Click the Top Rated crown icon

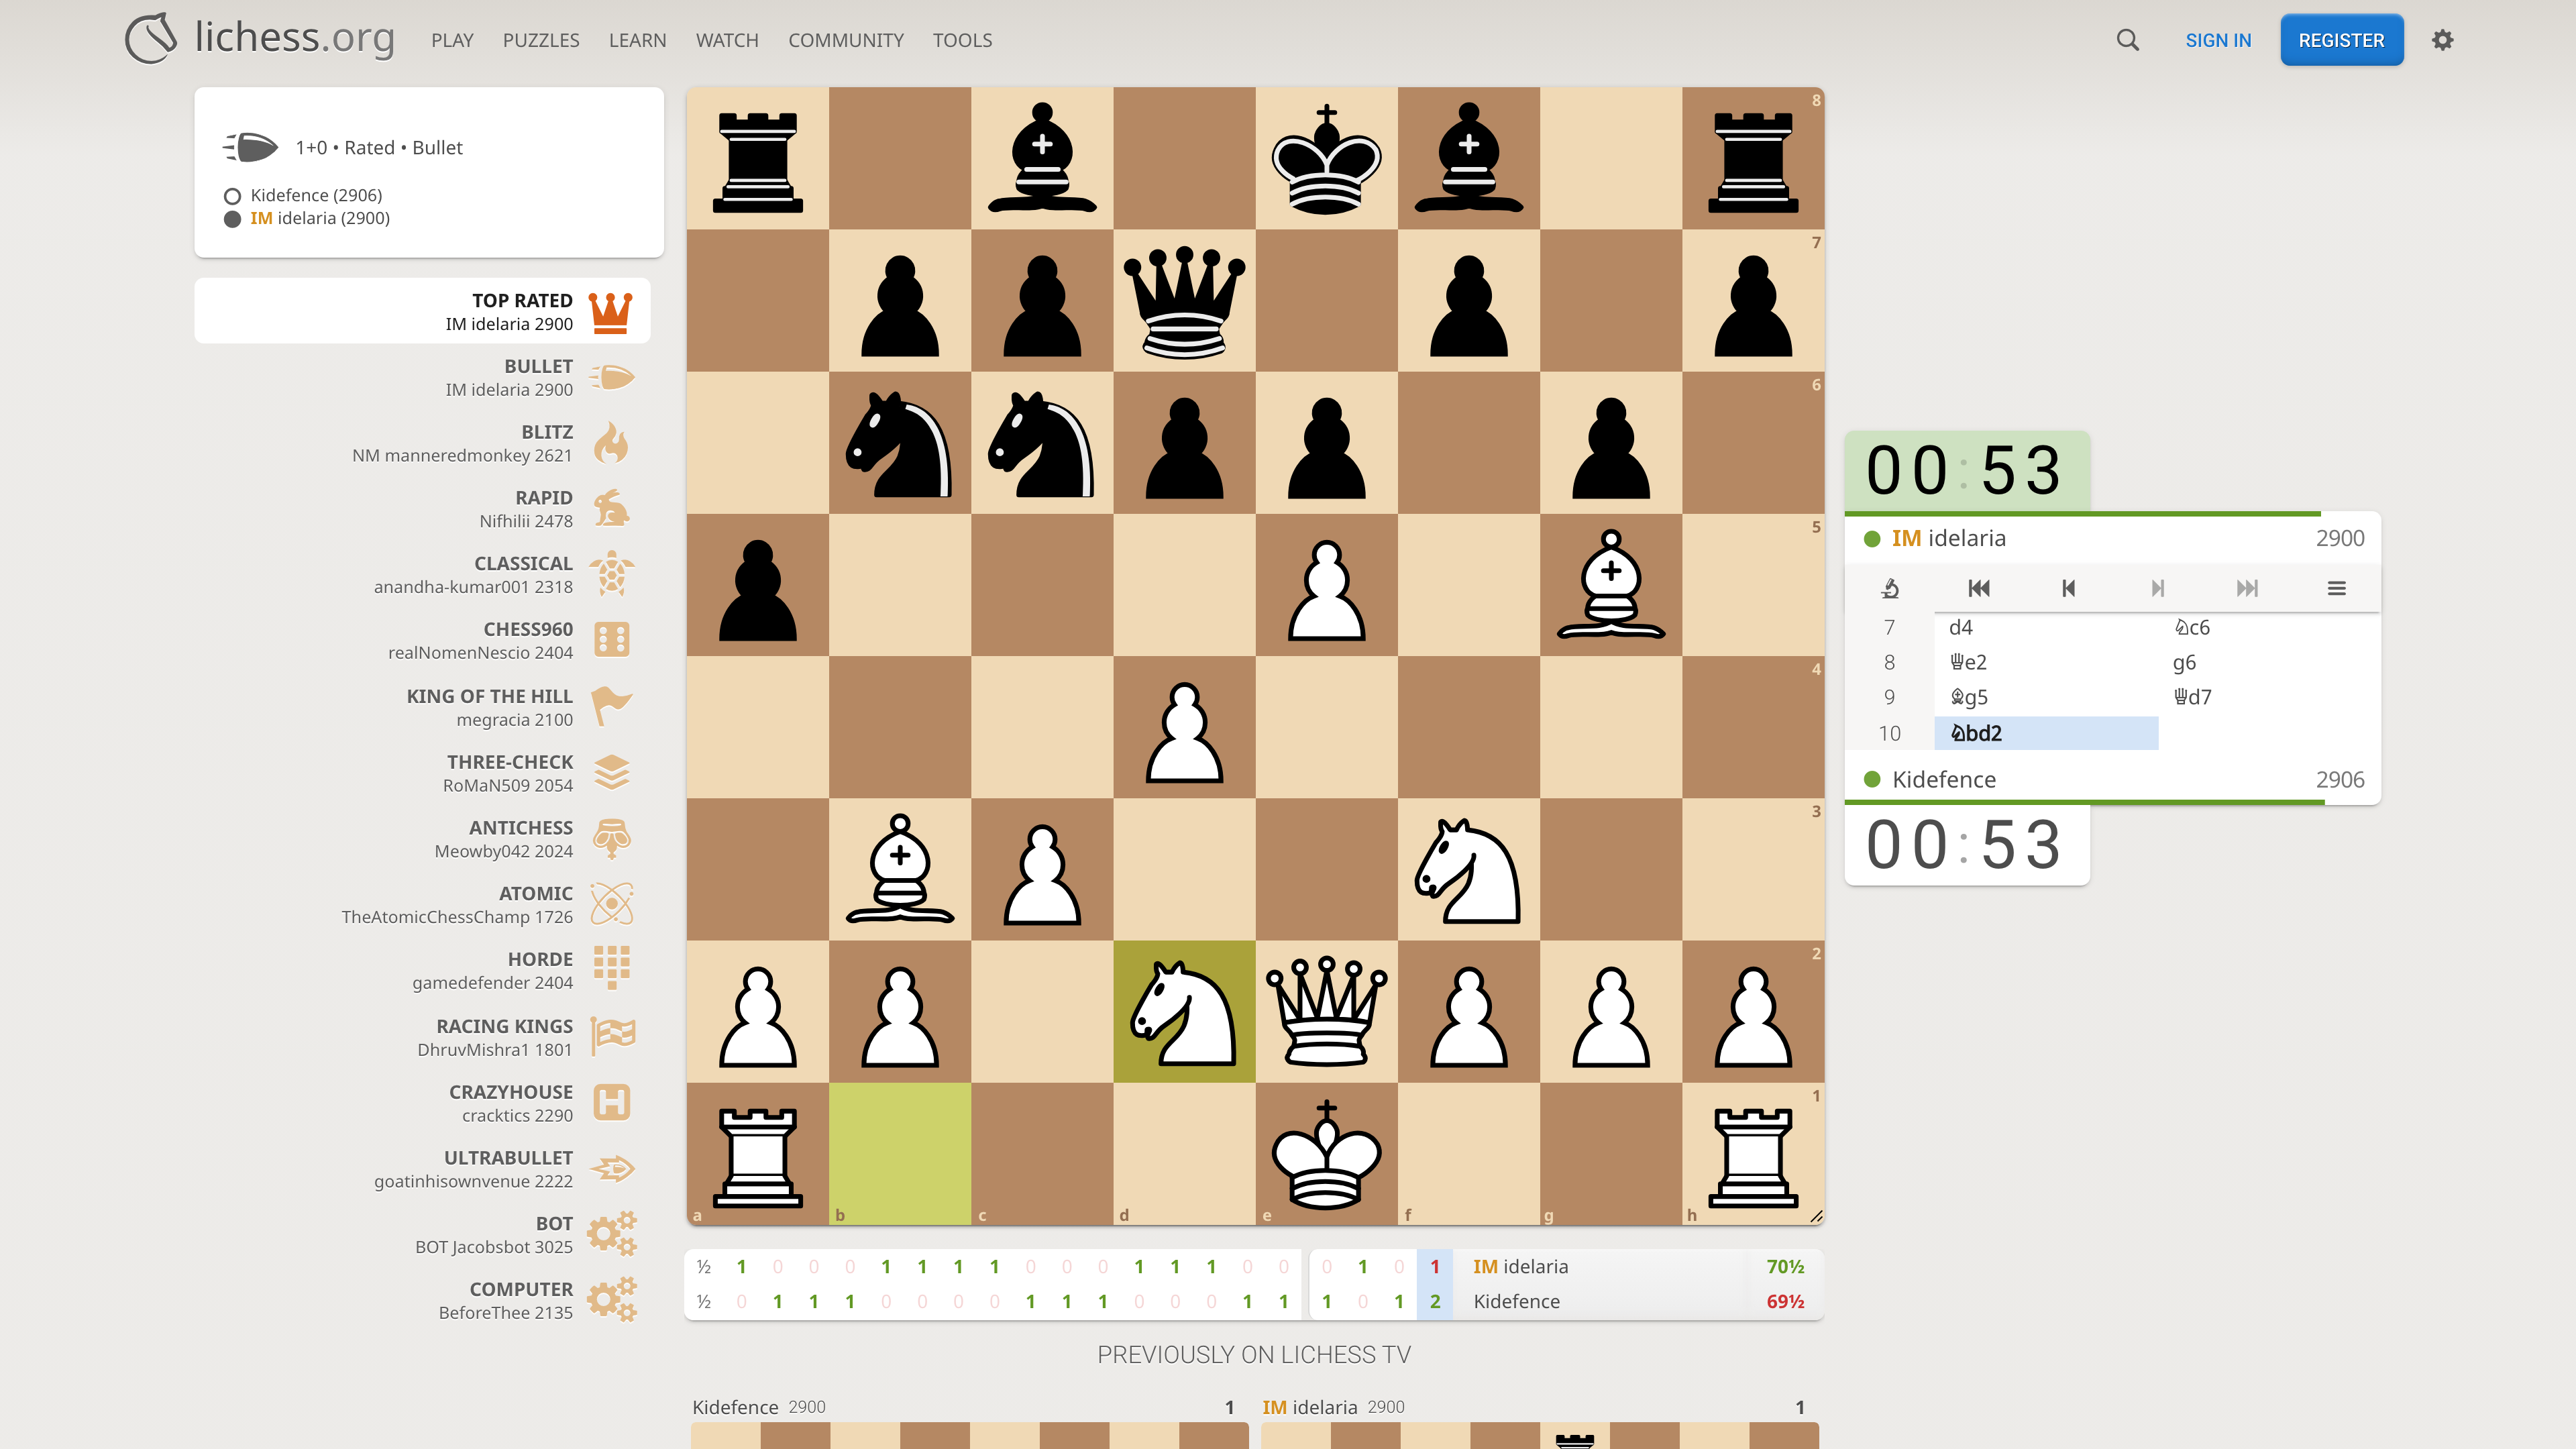611,312
